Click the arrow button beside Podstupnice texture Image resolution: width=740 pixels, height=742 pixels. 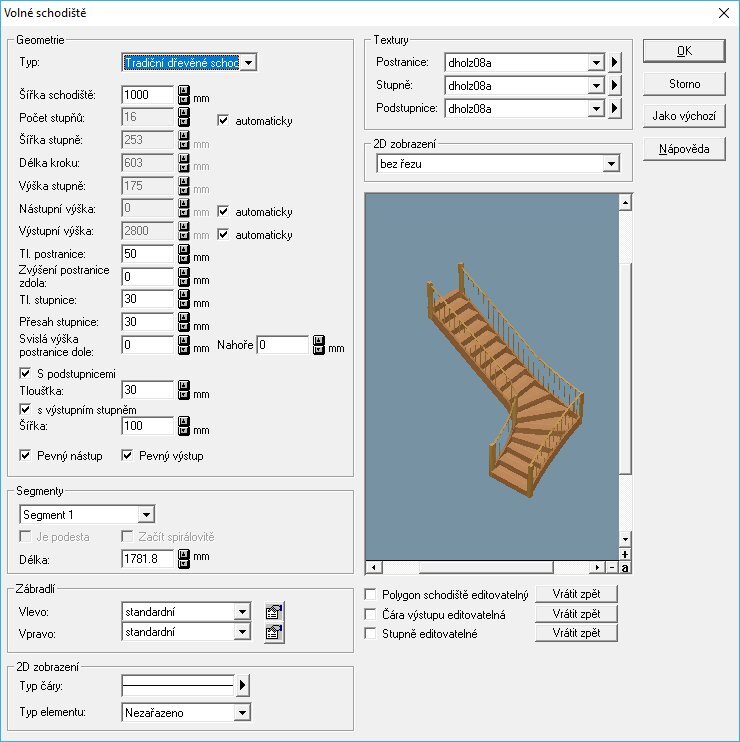click(615, 109)
